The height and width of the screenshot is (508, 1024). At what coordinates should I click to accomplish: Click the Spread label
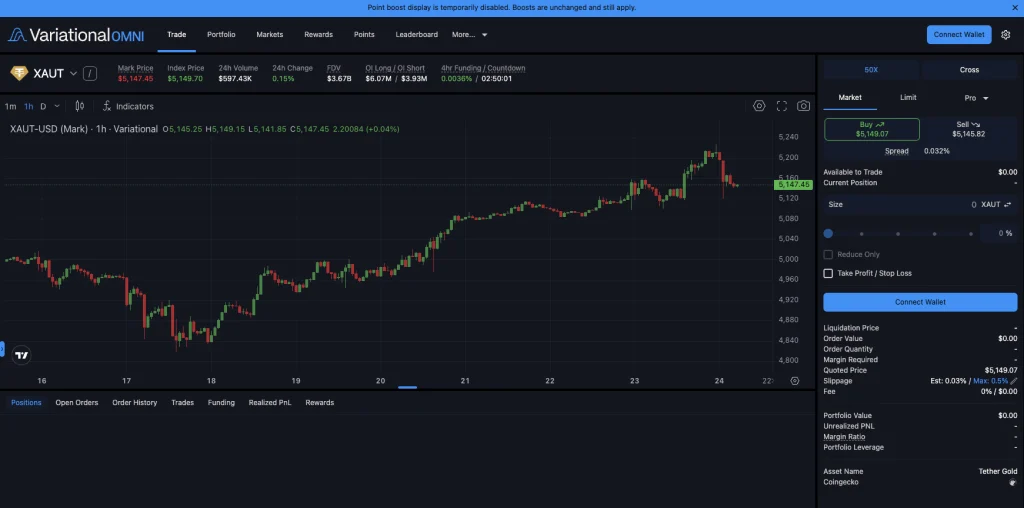(897, 151)
